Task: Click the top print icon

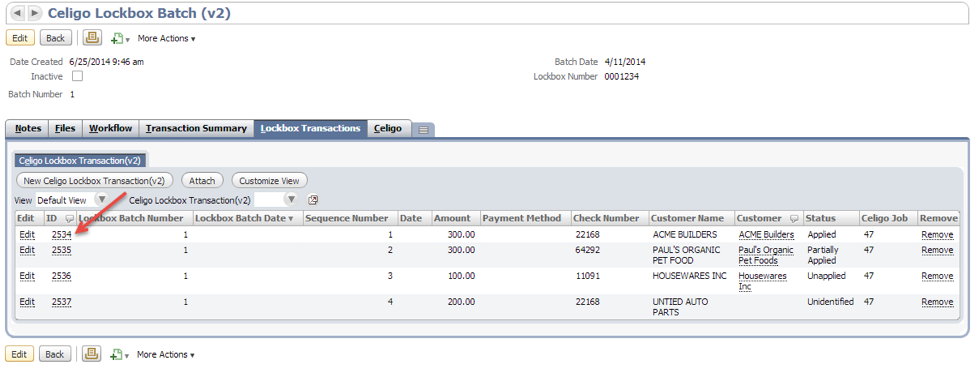Action: (92, 38)
